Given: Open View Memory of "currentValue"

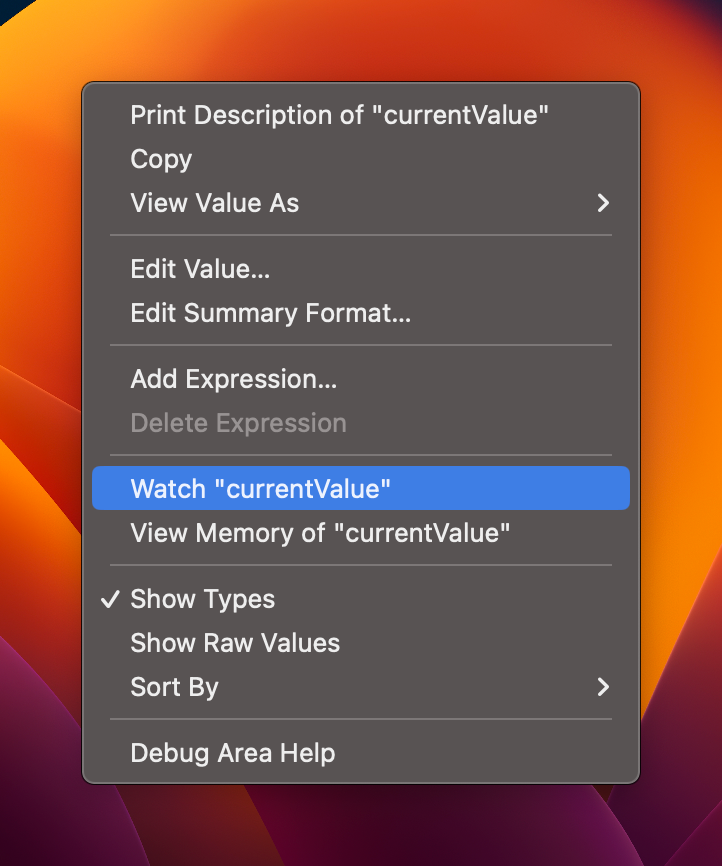Looking at the screenshot, I should [320, 533].
